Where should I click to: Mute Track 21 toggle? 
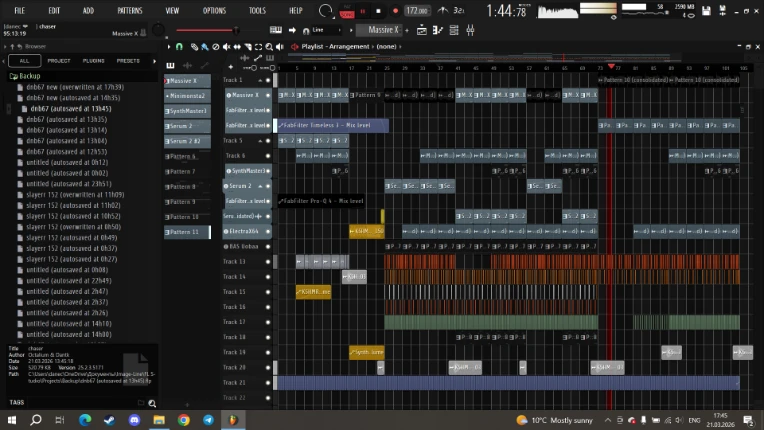(x=267, y=382)
